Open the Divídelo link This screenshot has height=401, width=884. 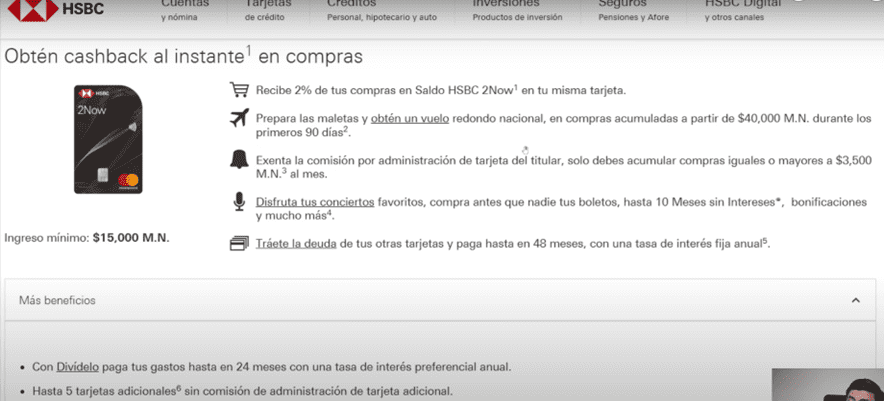77,367
